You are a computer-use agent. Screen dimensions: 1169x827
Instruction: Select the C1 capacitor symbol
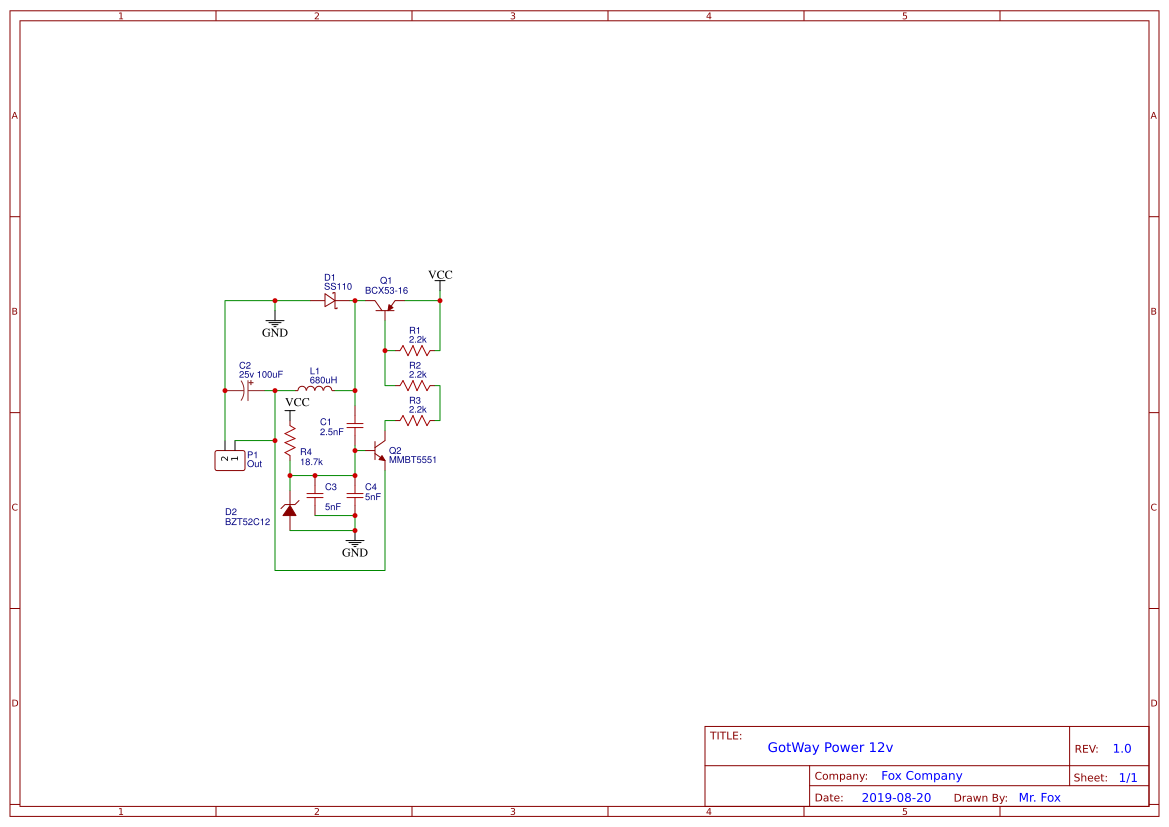coord(355,426)
